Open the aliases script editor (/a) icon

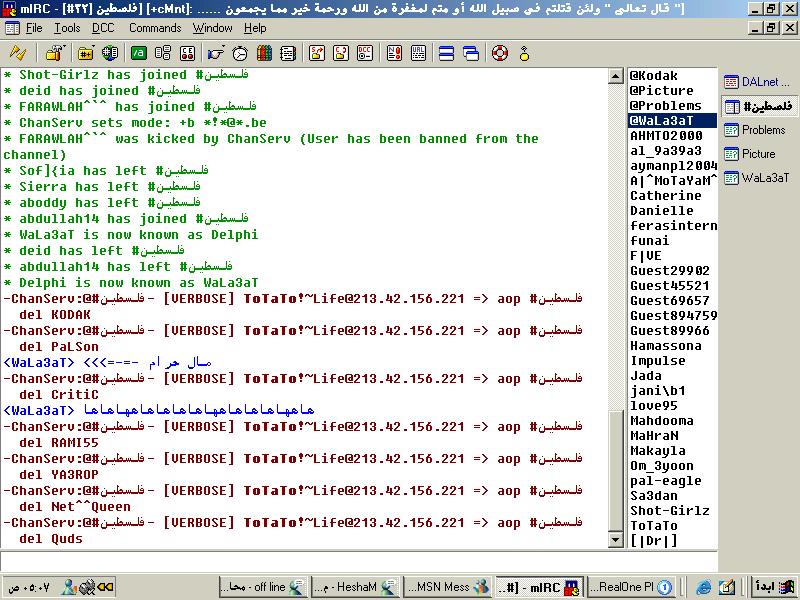138,53
